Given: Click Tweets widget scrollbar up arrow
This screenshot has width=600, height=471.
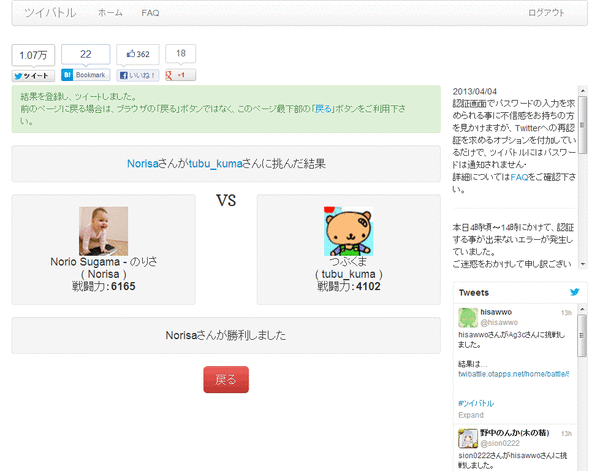Looking at the screenshot, I should click(582, 309).
